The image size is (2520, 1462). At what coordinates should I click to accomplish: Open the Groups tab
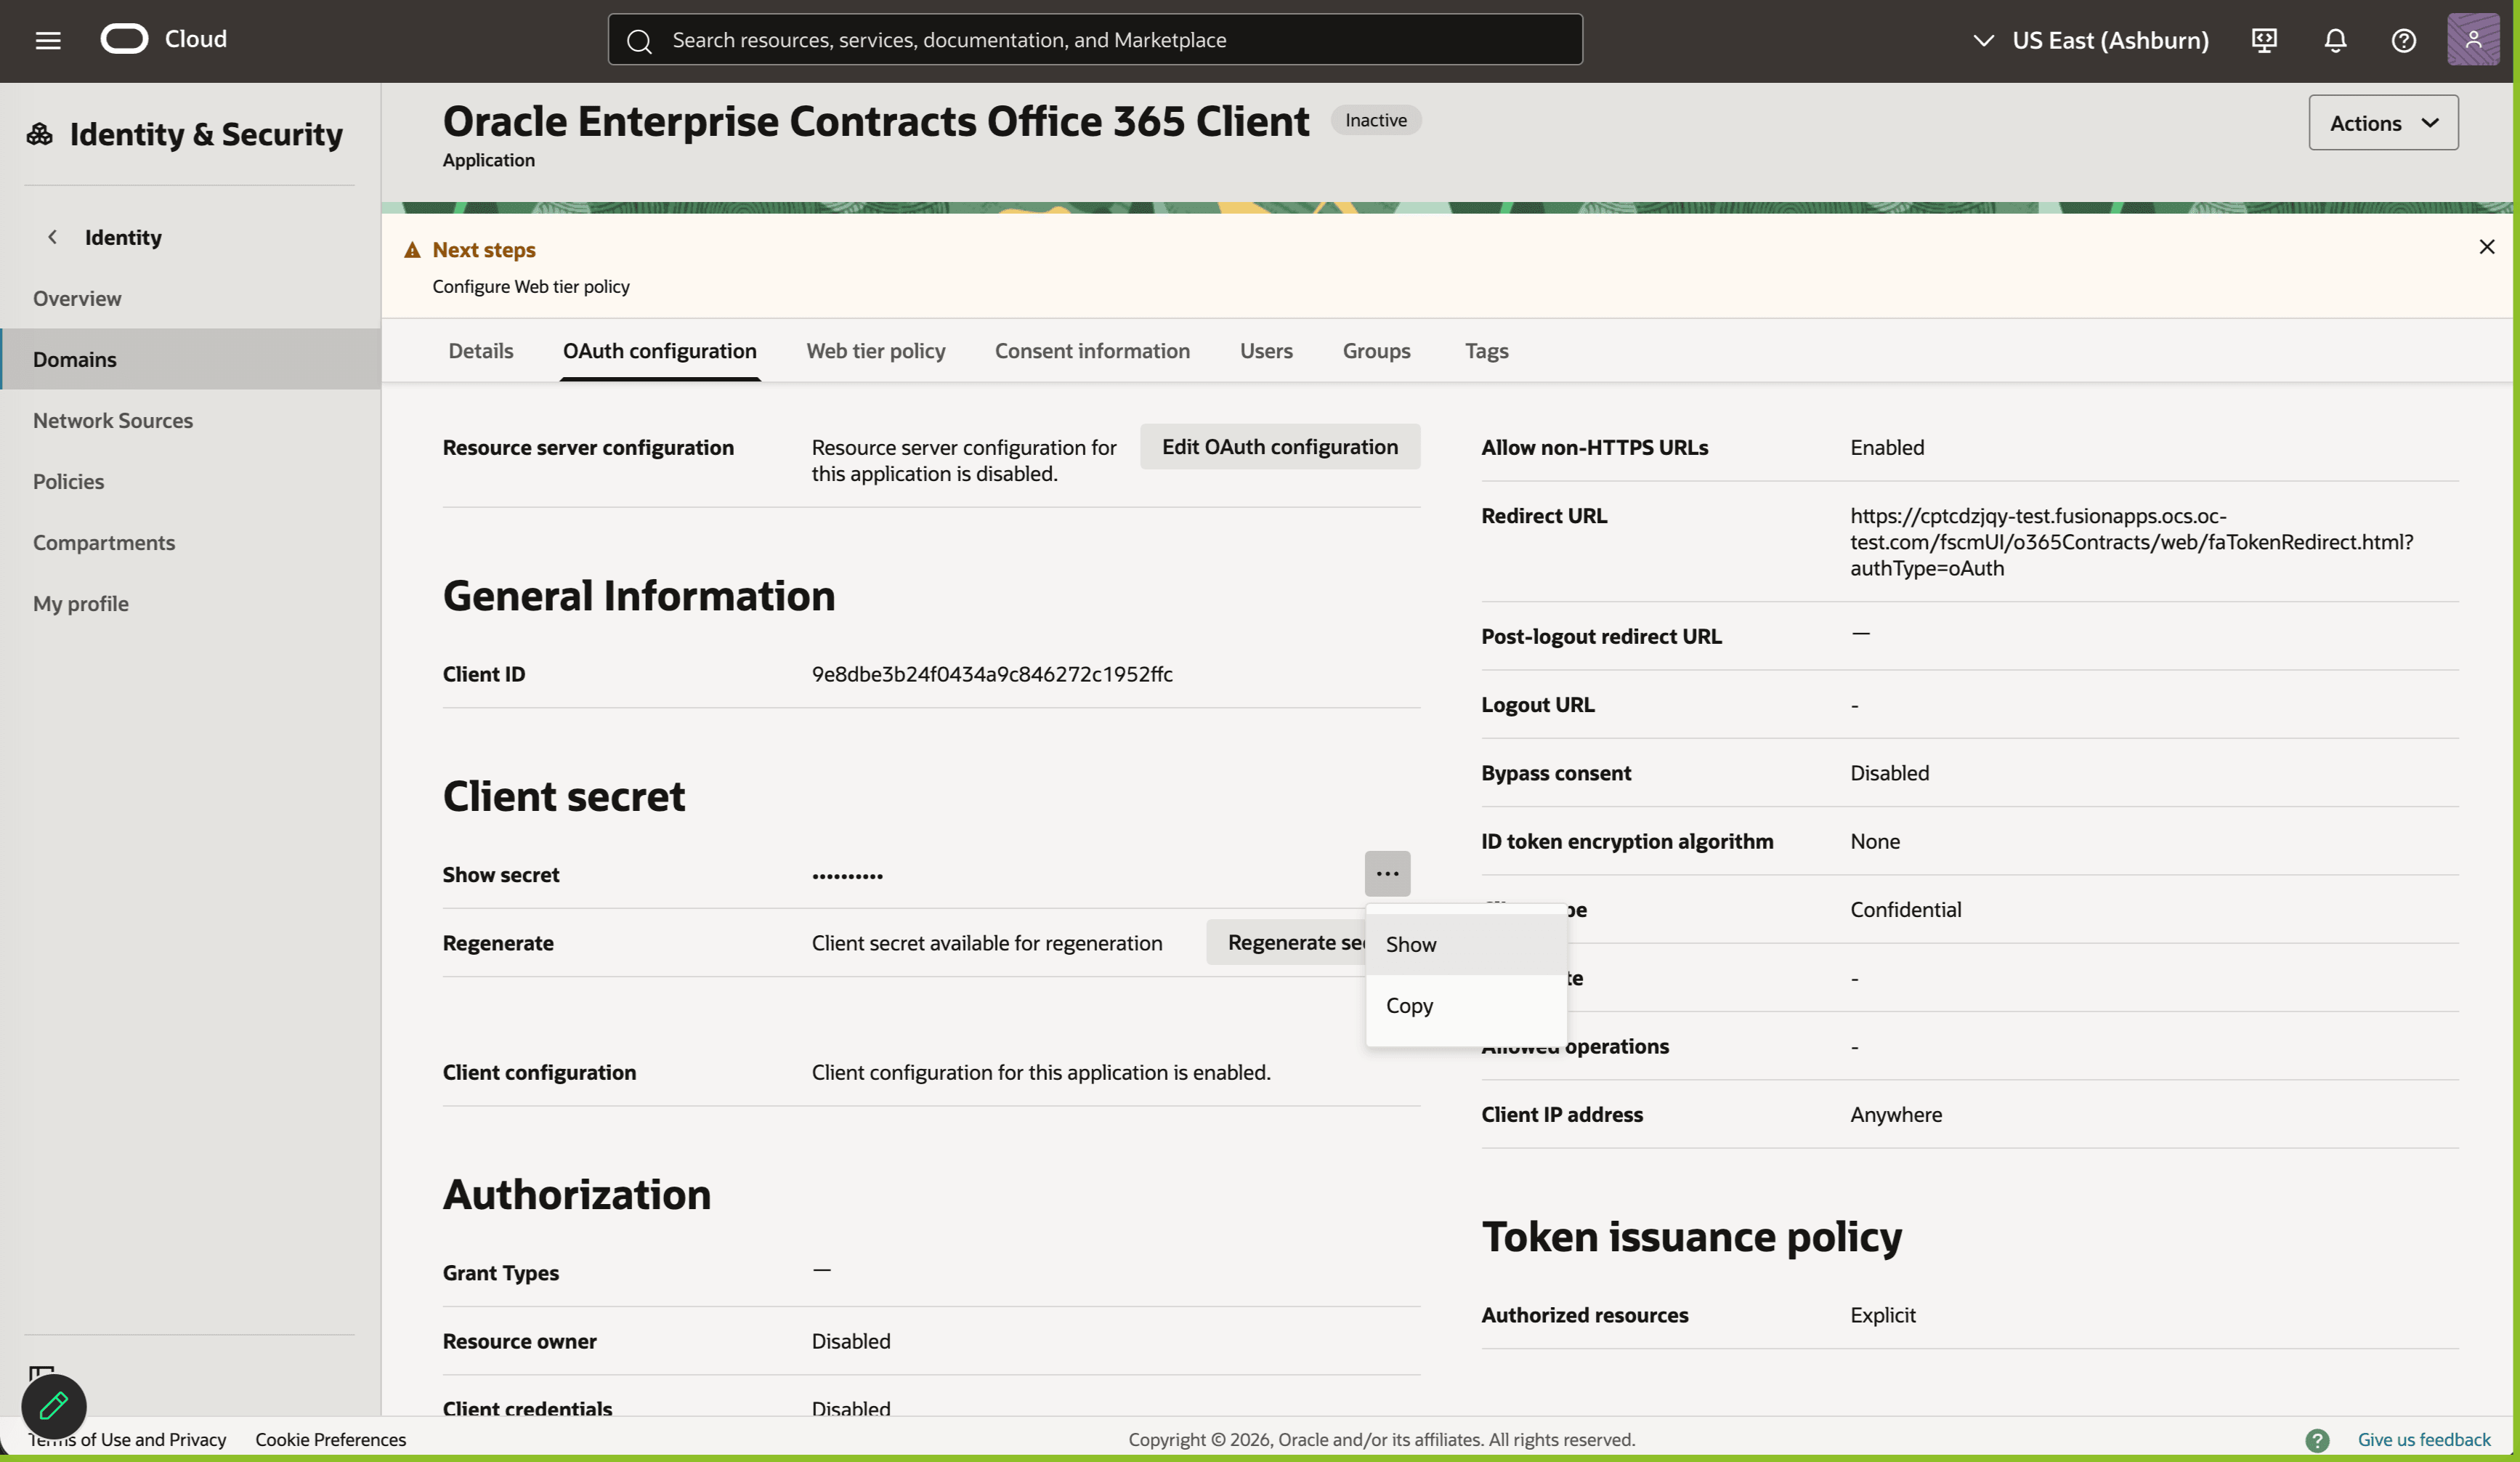click(1376, 351)
